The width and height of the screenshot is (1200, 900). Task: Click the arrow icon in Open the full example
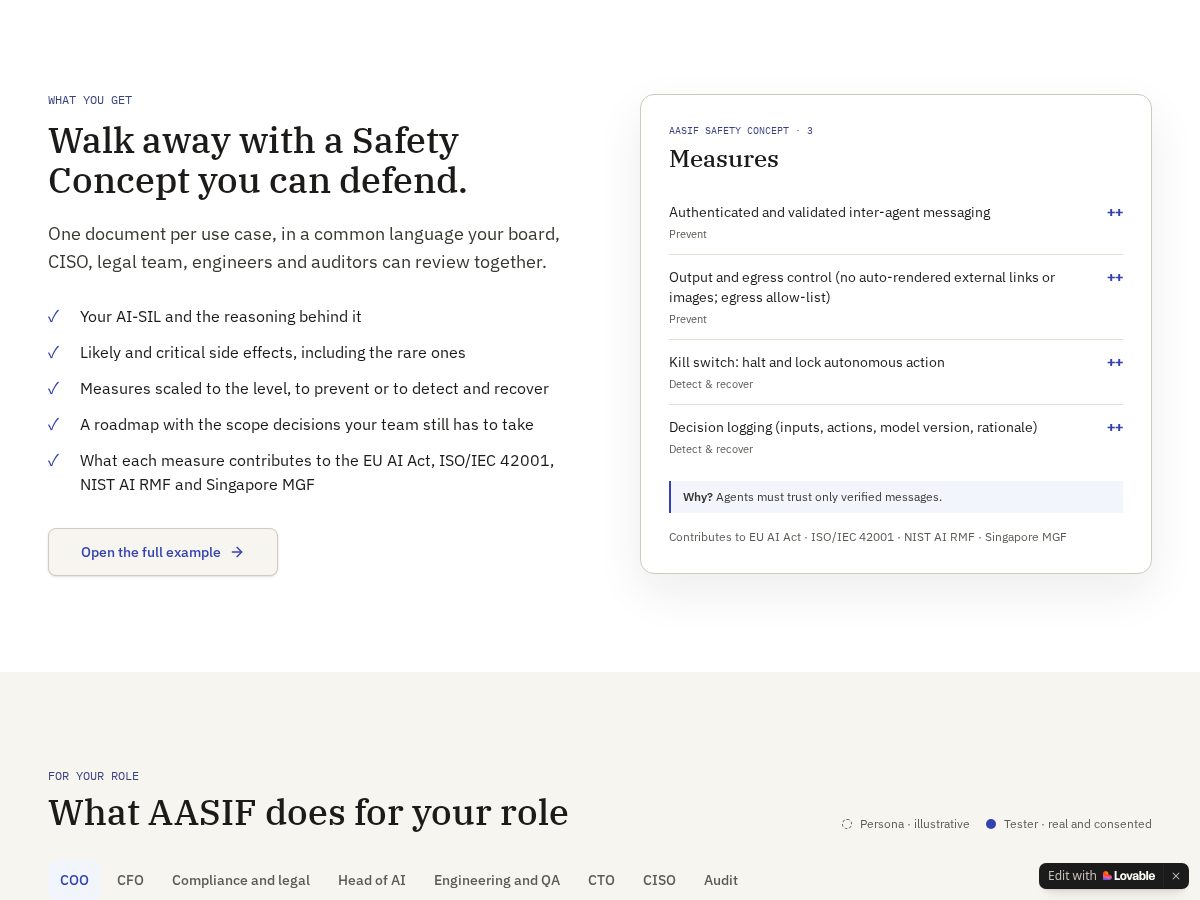click(237, 552)
